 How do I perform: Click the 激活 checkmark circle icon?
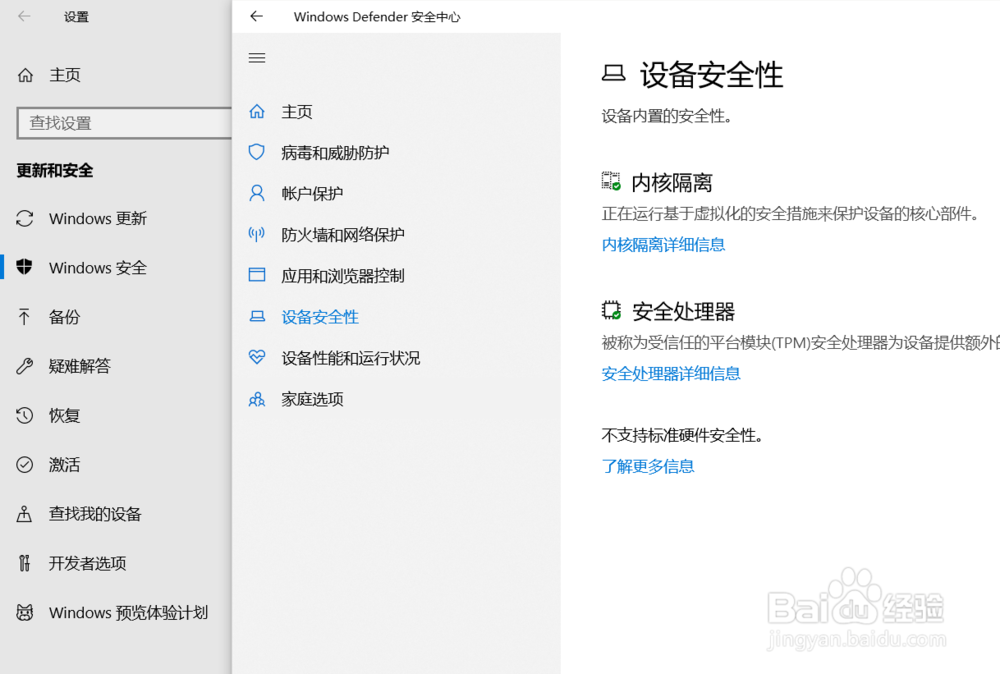tap(25, 464)
